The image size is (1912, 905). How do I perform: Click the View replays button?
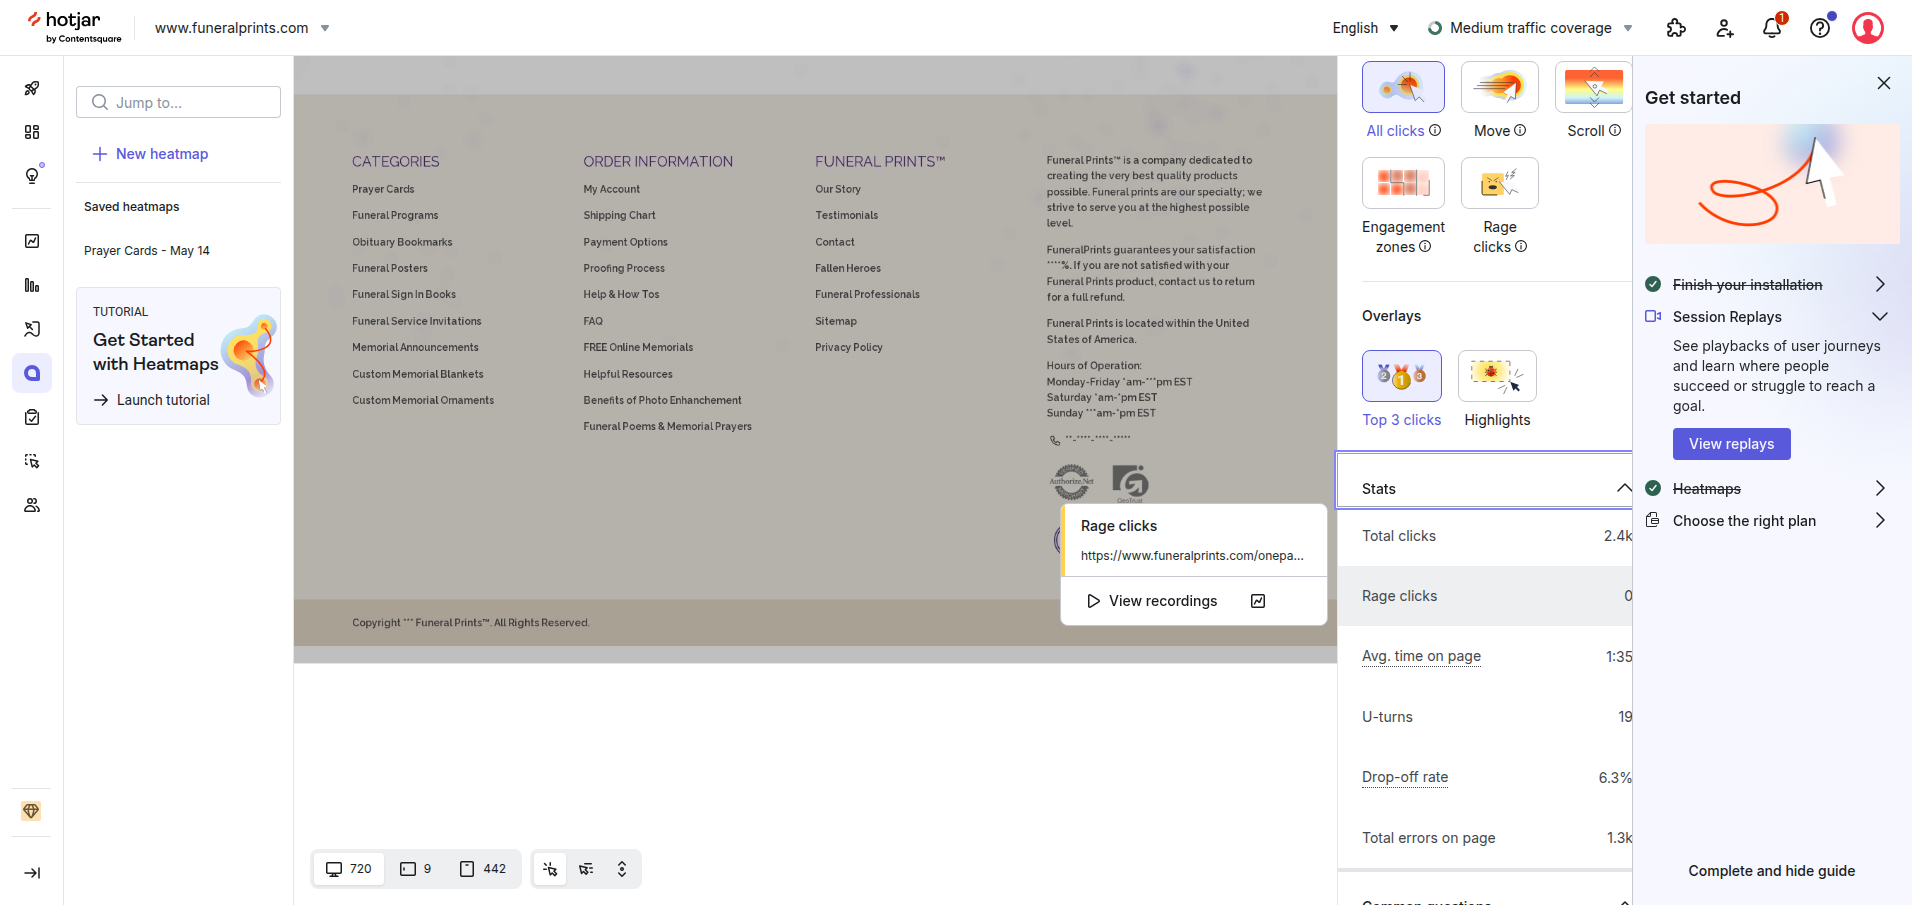tap(1731, 444)
